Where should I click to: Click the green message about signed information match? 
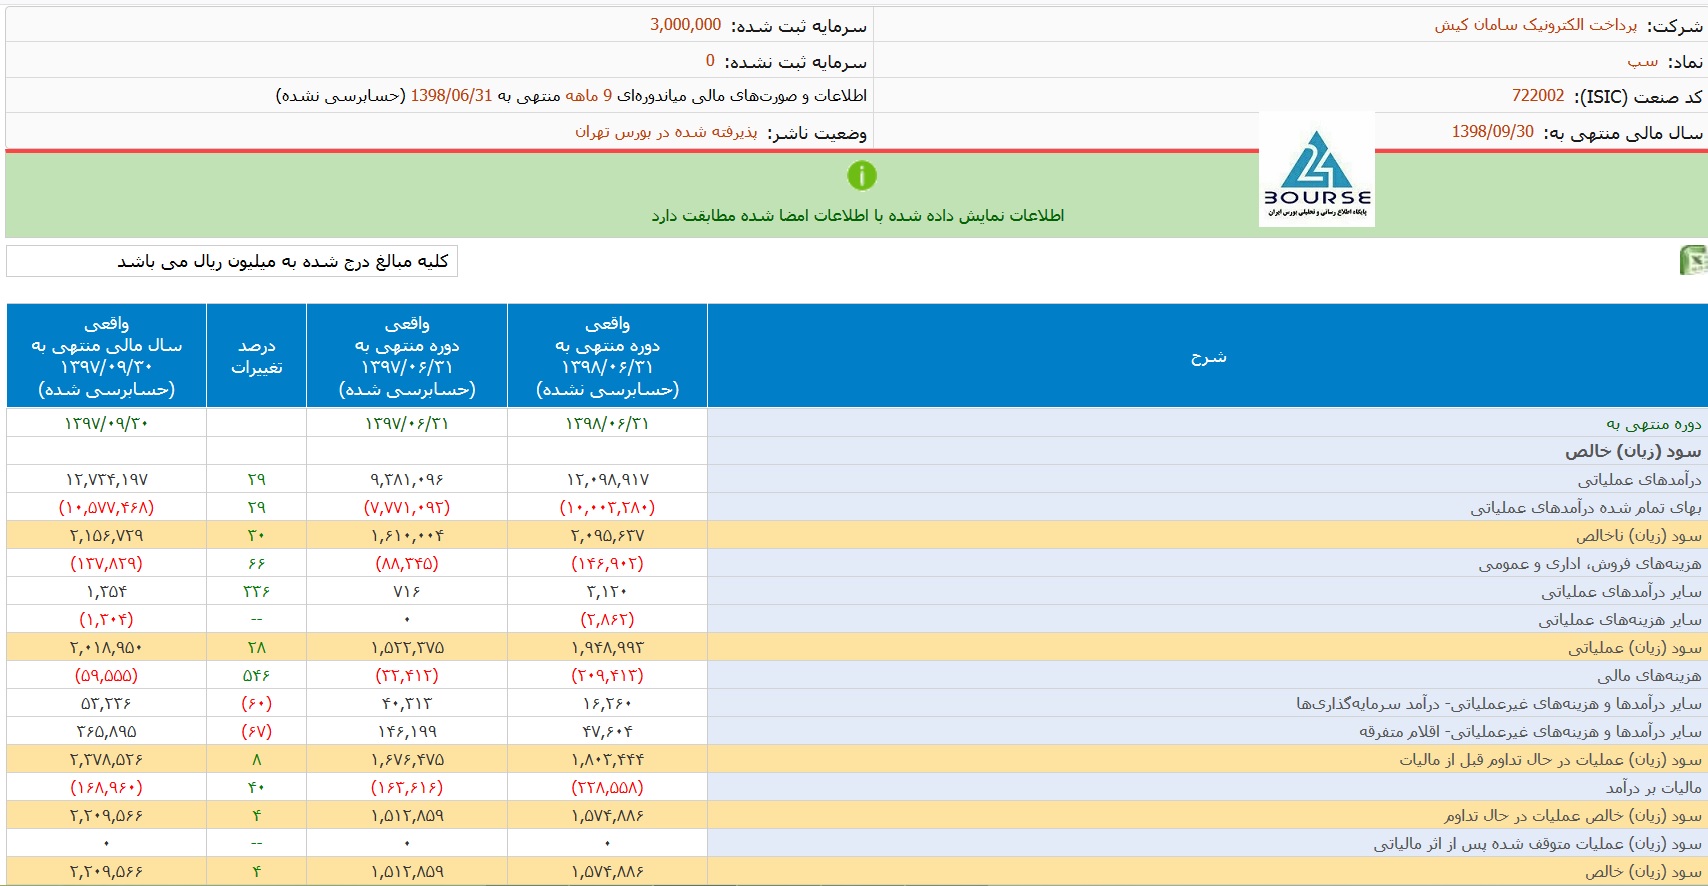coord(857,216)
